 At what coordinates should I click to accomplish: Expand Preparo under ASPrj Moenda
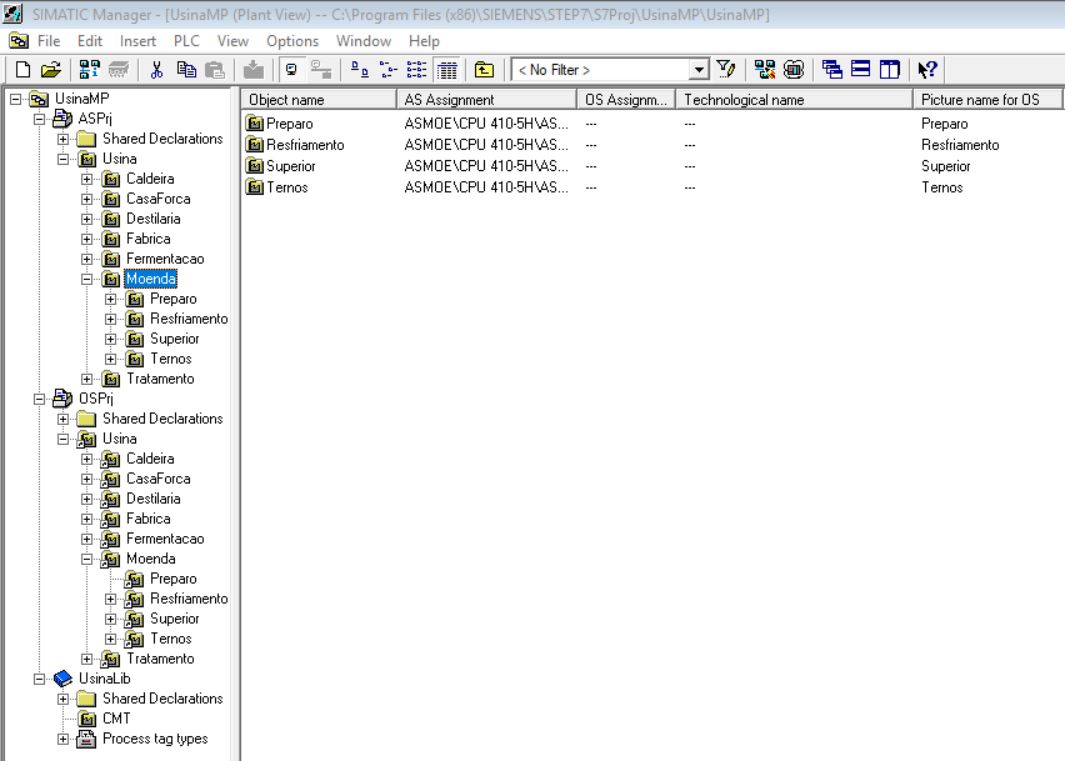(111, 299)
